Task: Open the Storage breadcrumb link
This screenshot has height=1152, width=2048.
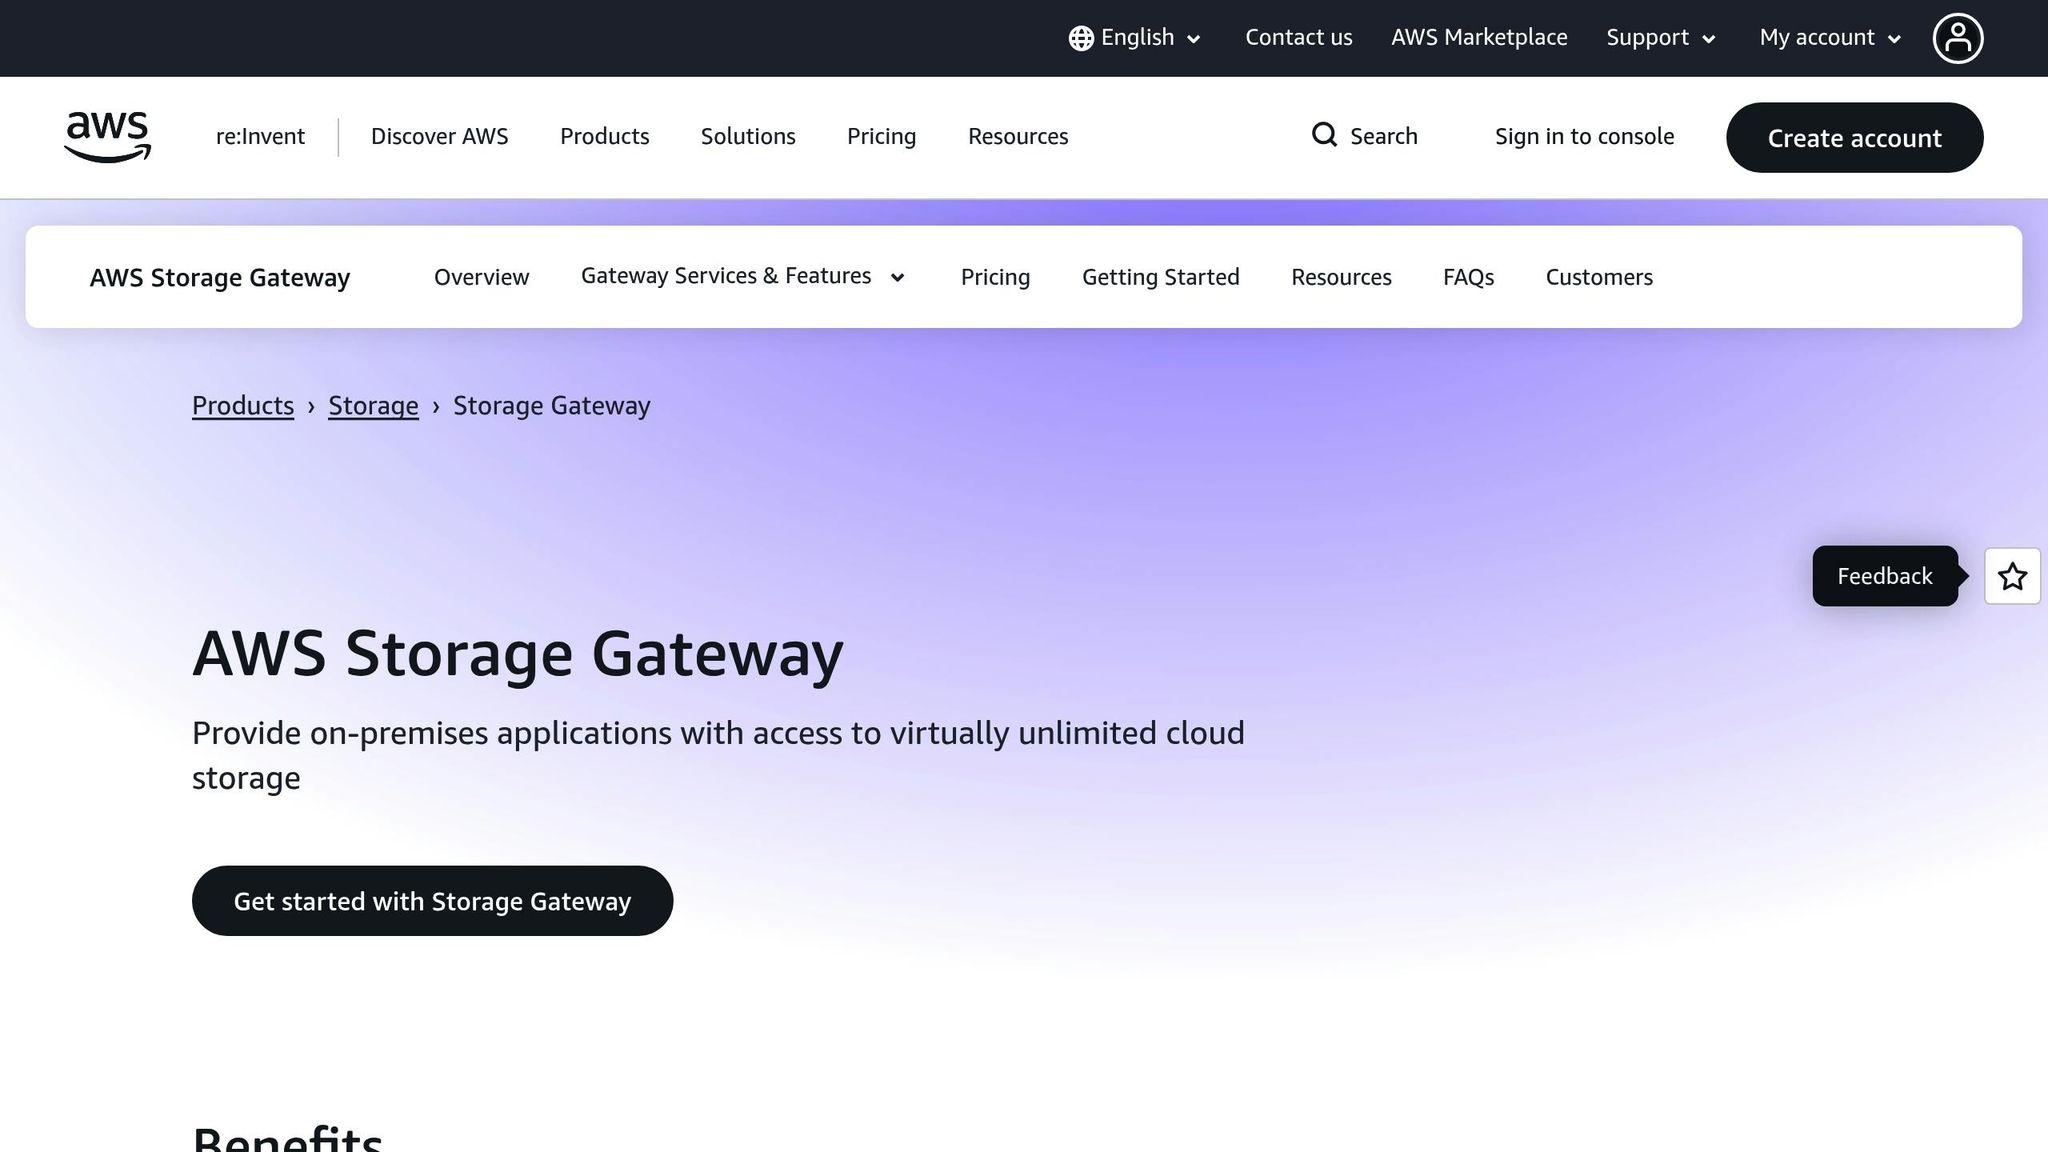Action: click(x=373, y=405)
